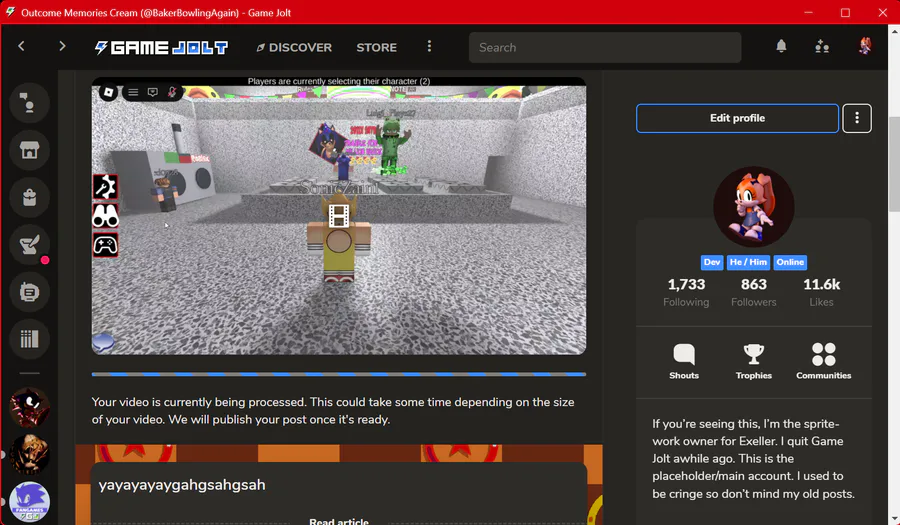The image size is (900, 525).
Task: Open the 863 Followers list
Action: 754,292
